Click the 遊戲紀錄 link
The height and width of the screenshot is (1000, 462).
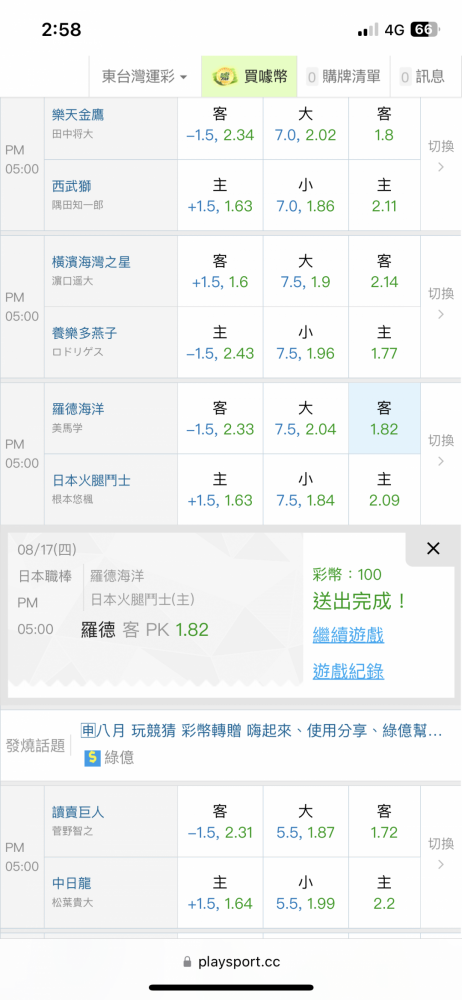pos(348,671)
